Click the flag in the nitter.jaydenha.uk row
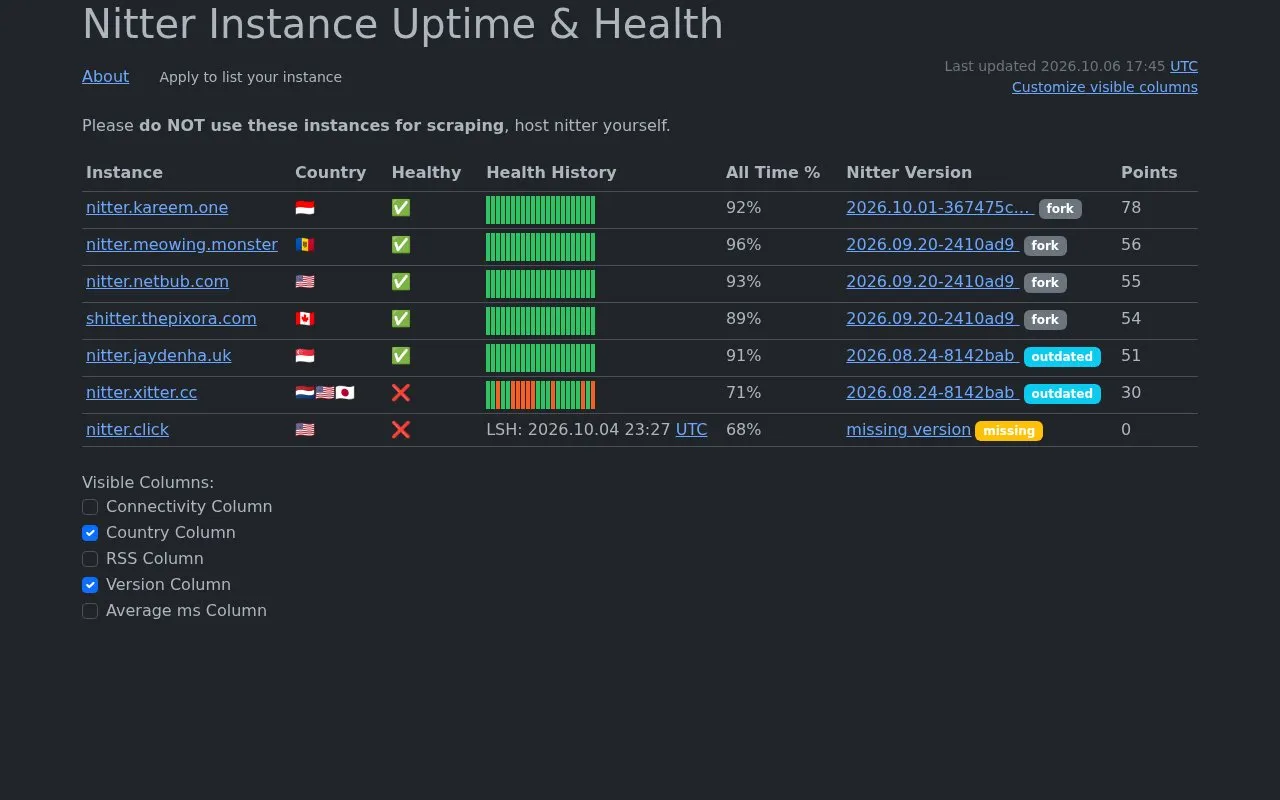1280x800 pixels. coord(305,356)
